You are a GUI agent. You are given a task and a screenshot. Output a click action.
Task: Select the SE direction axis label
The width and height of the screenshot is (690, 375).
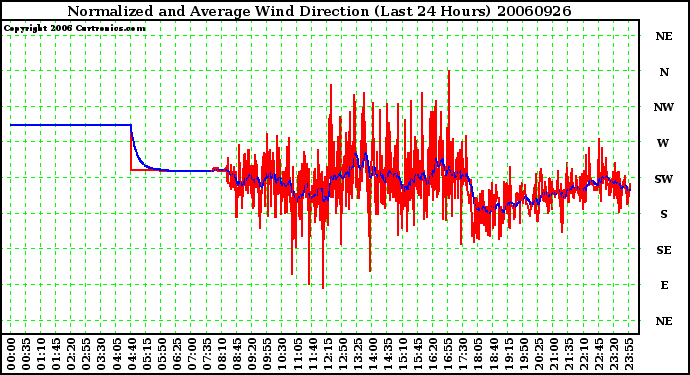664,250
